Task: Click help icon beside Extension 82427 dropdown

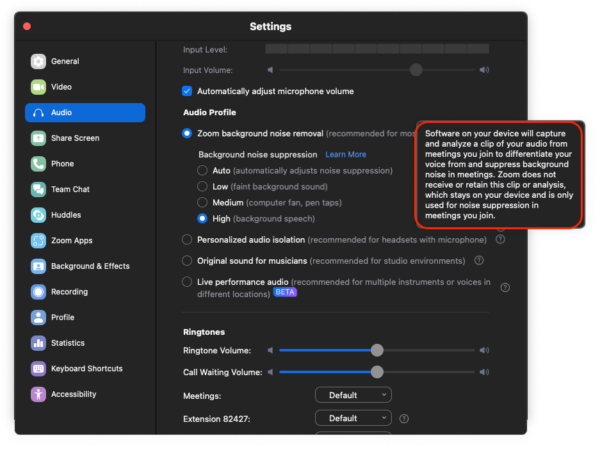Action: [404, 418]
